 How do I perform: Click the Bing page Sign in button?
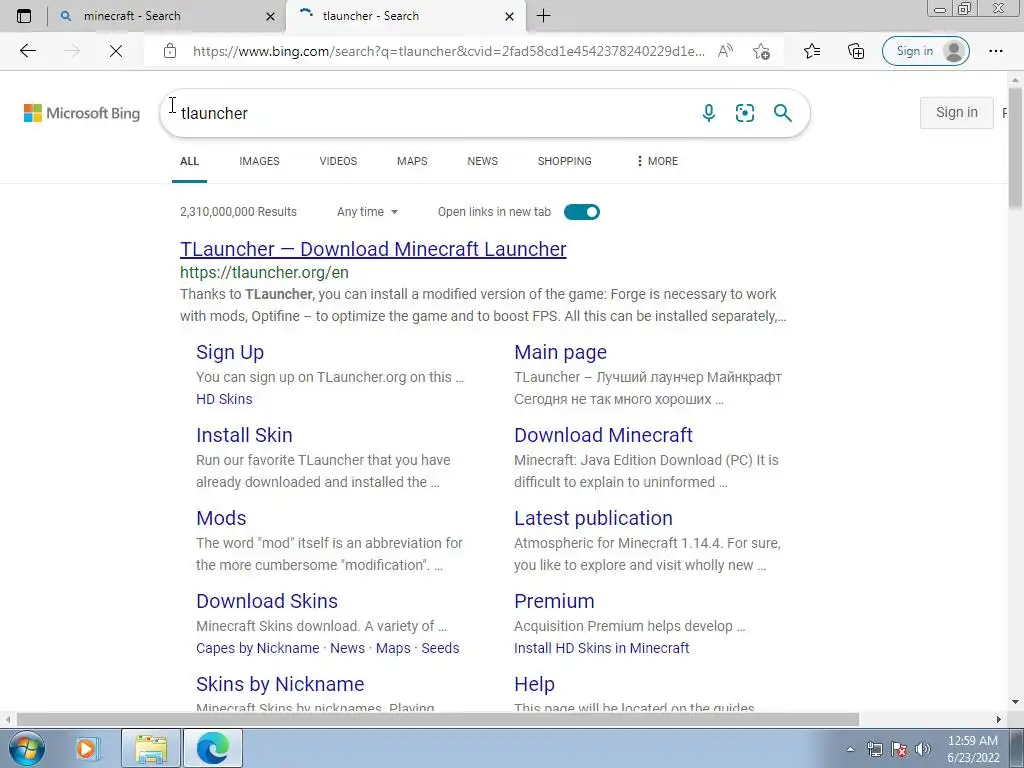[x=957, y=112]
